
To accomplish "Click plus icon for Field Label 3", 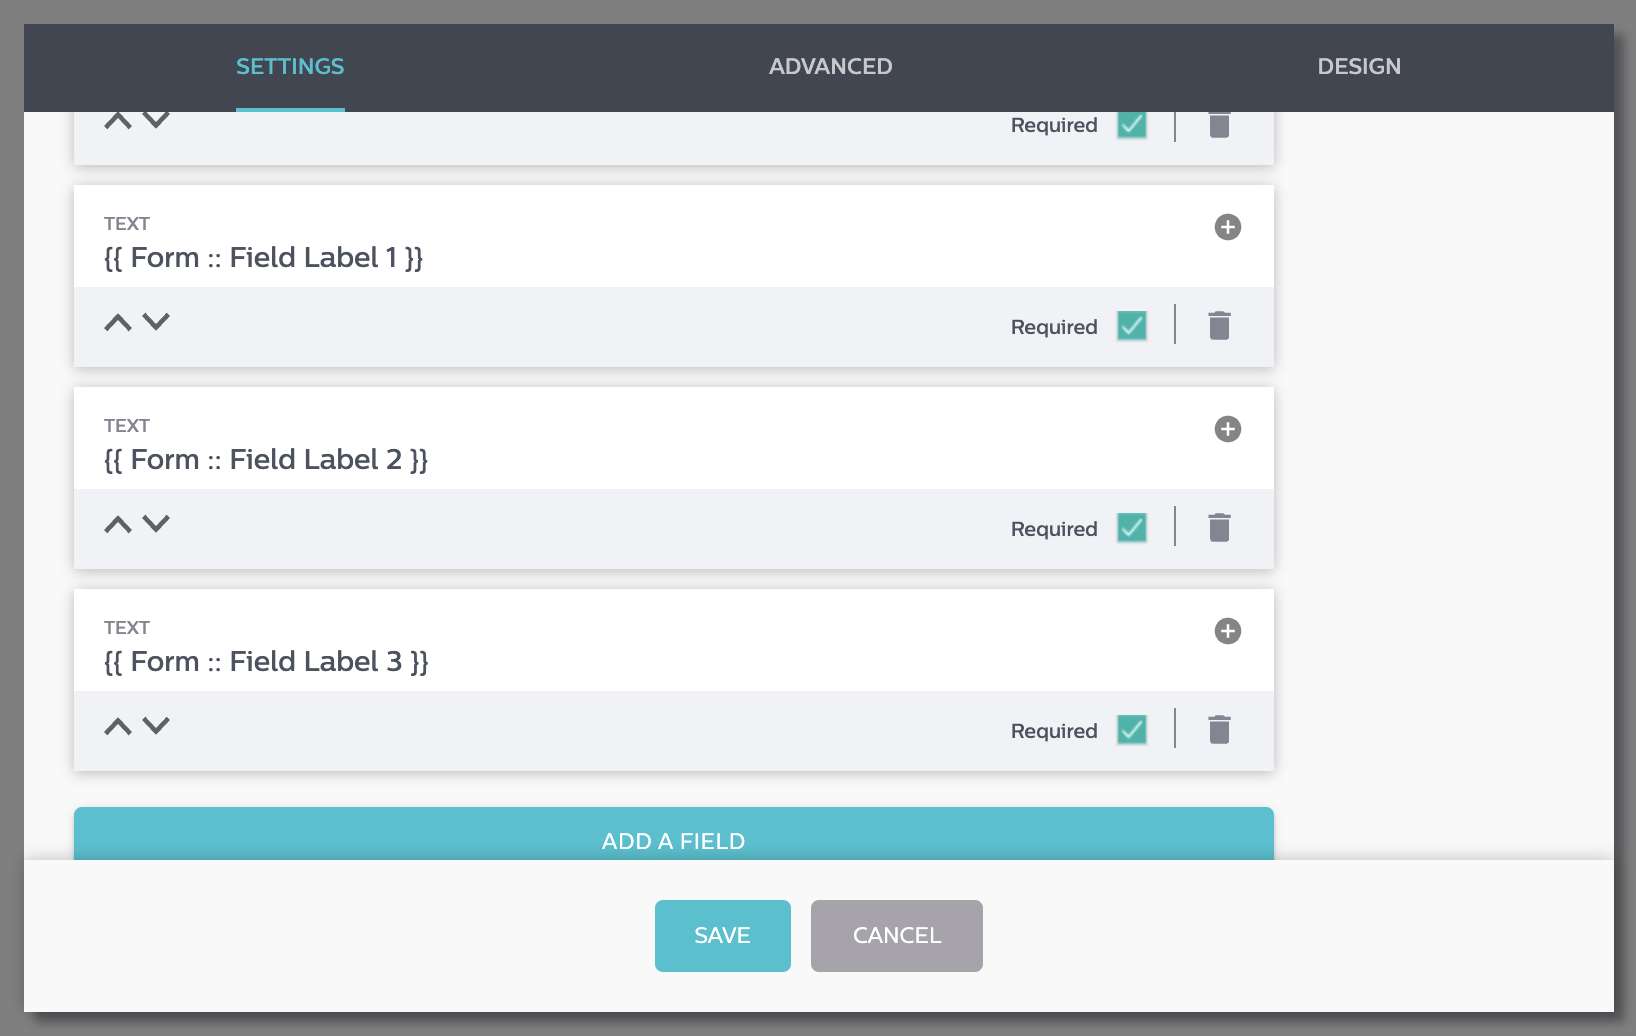I will (x=1228, y=631).
